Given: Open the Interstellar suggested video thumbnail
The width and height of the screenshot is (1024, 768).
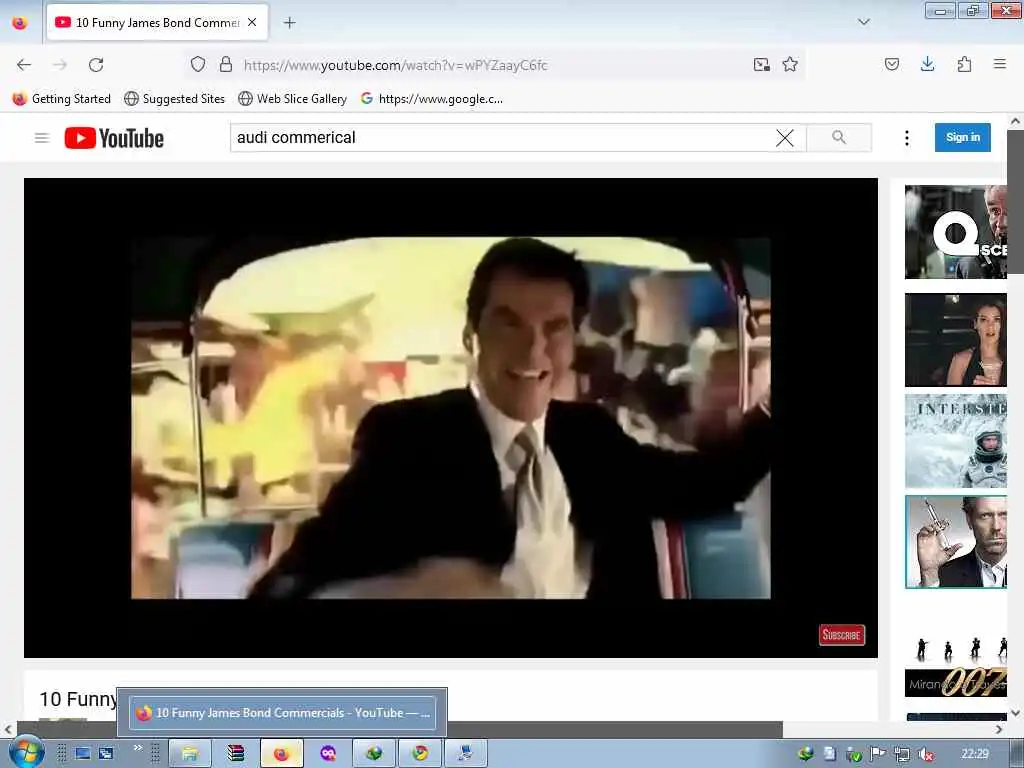Looking at the screenshot, I should click(955, 441).
